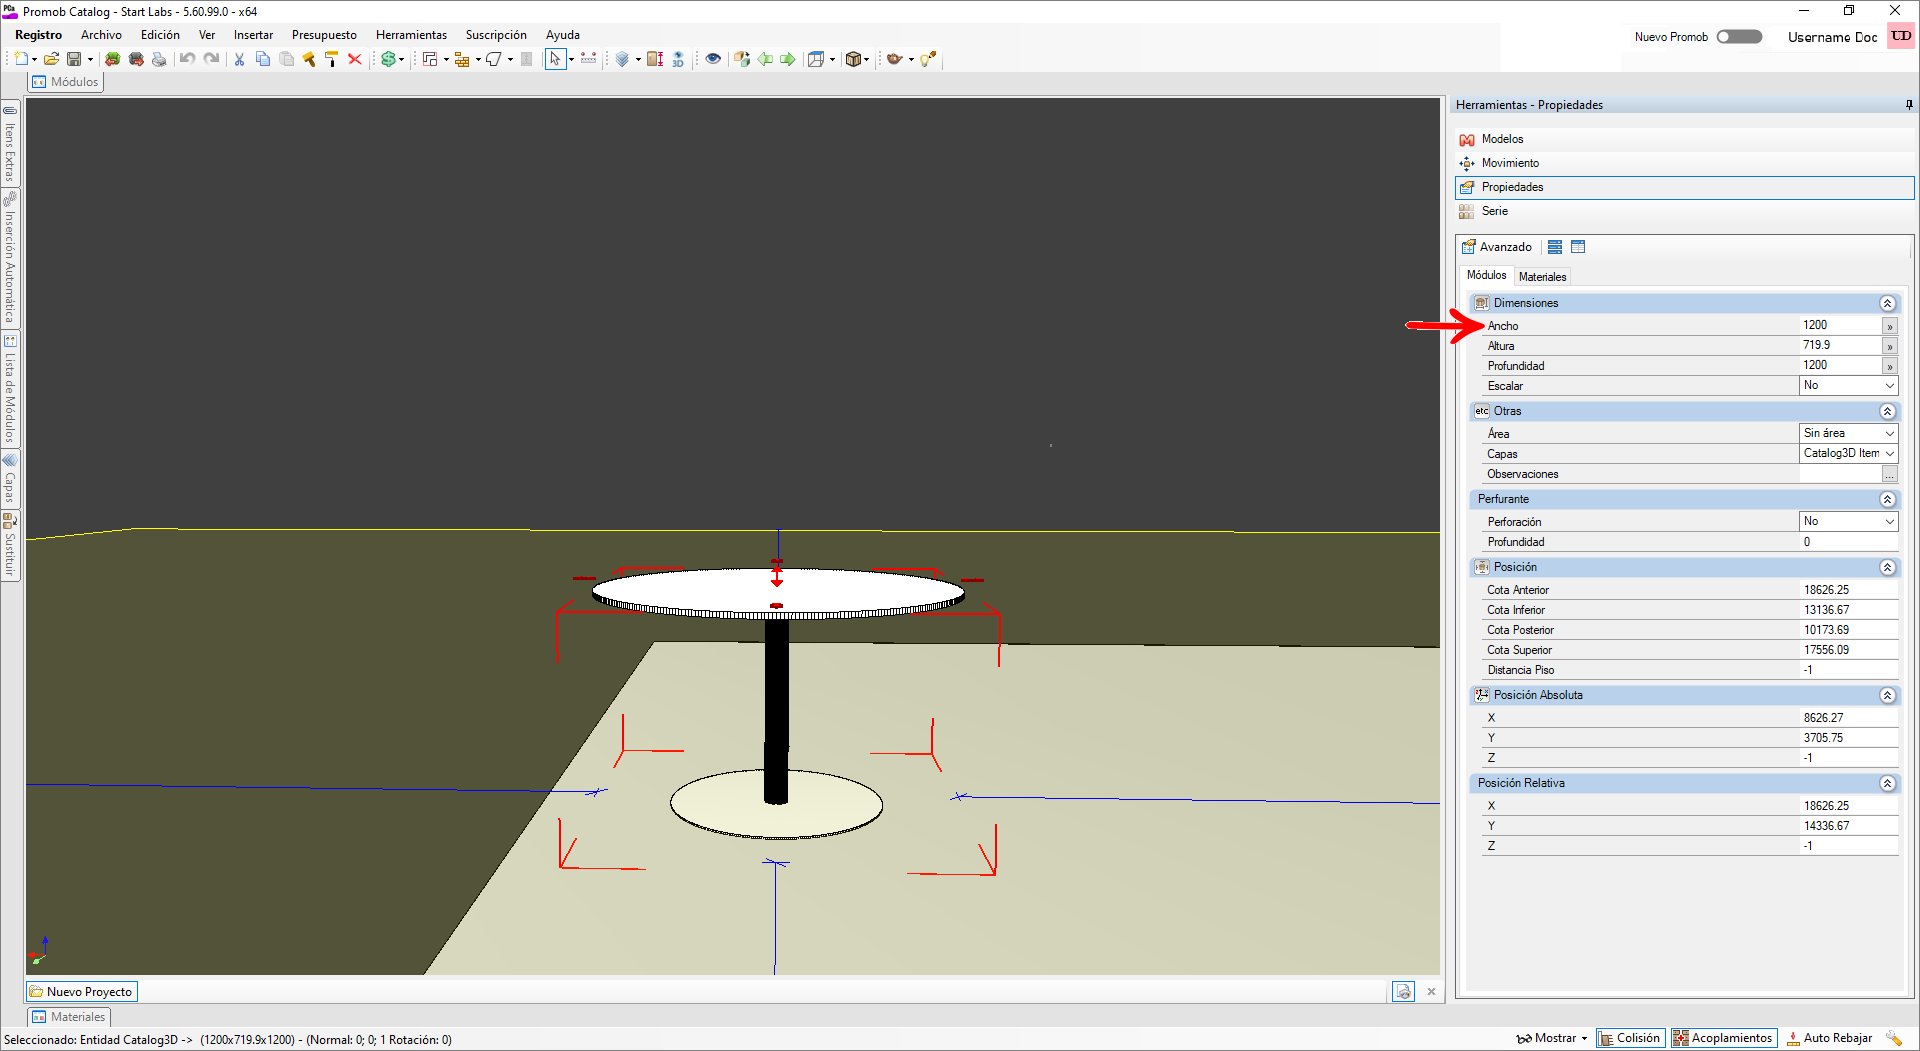Open the Herramientas menu
The width and height of the screenshot is (1920, 1051).
click(411, 35)
